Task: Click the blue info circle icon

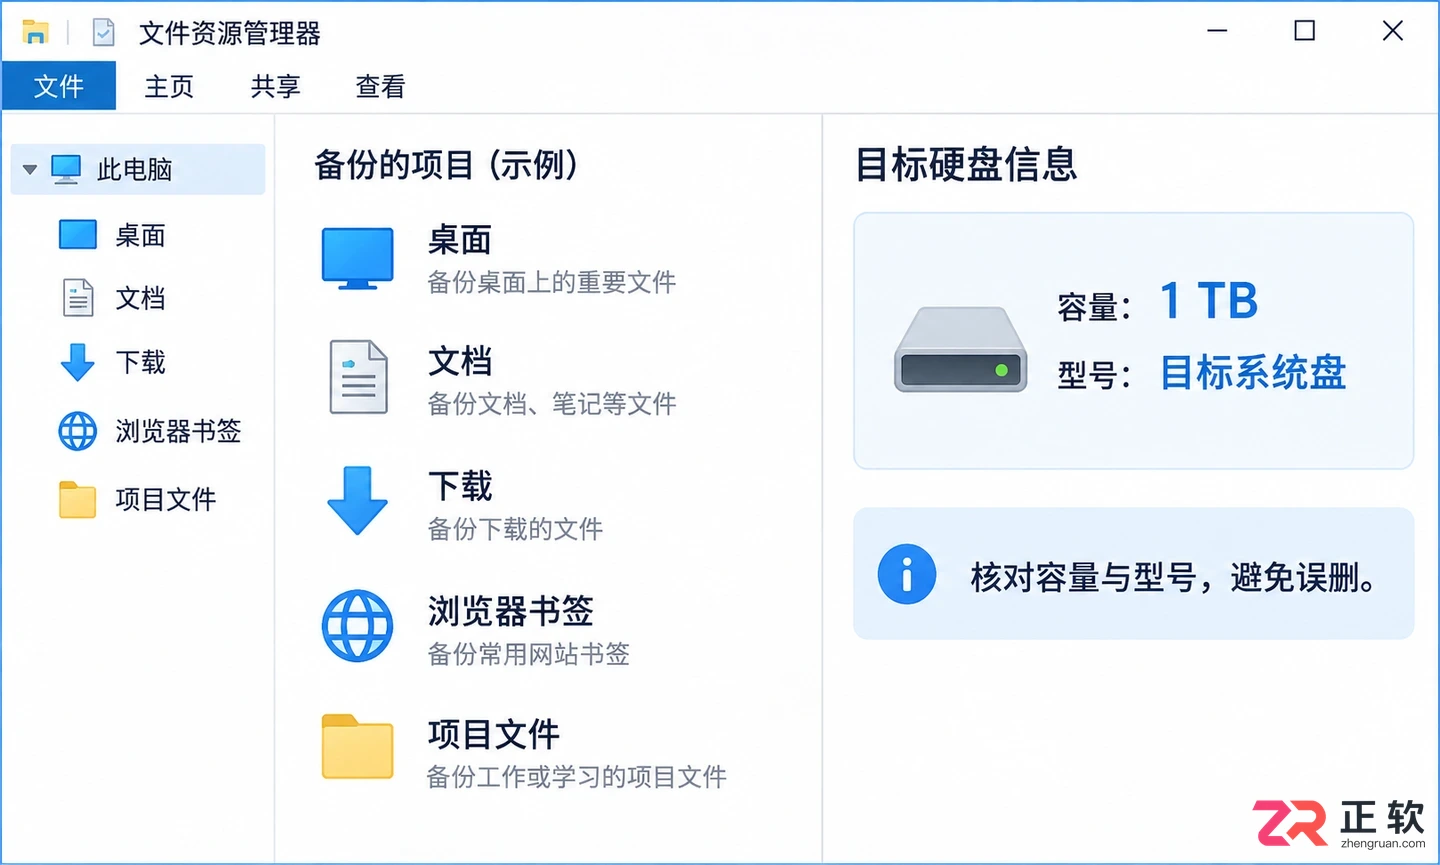Action: 907,574
